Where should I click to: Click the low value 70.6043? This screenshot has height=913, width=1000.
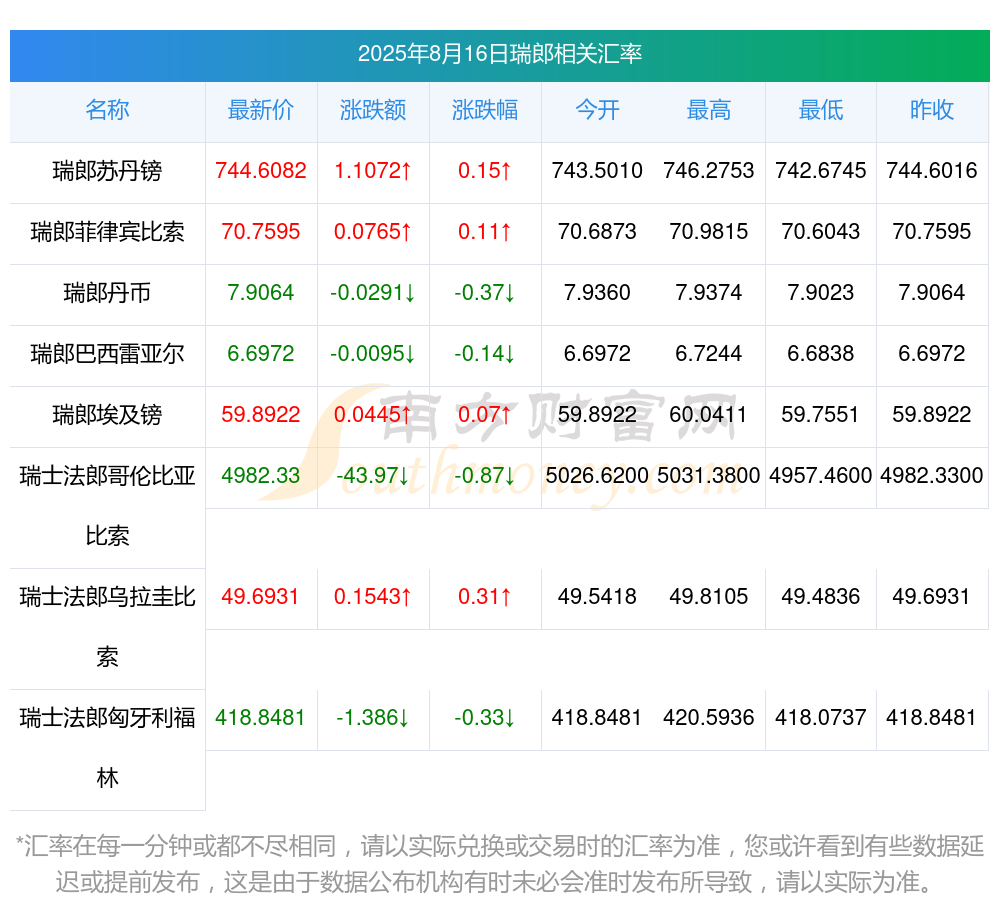point(821,231)
